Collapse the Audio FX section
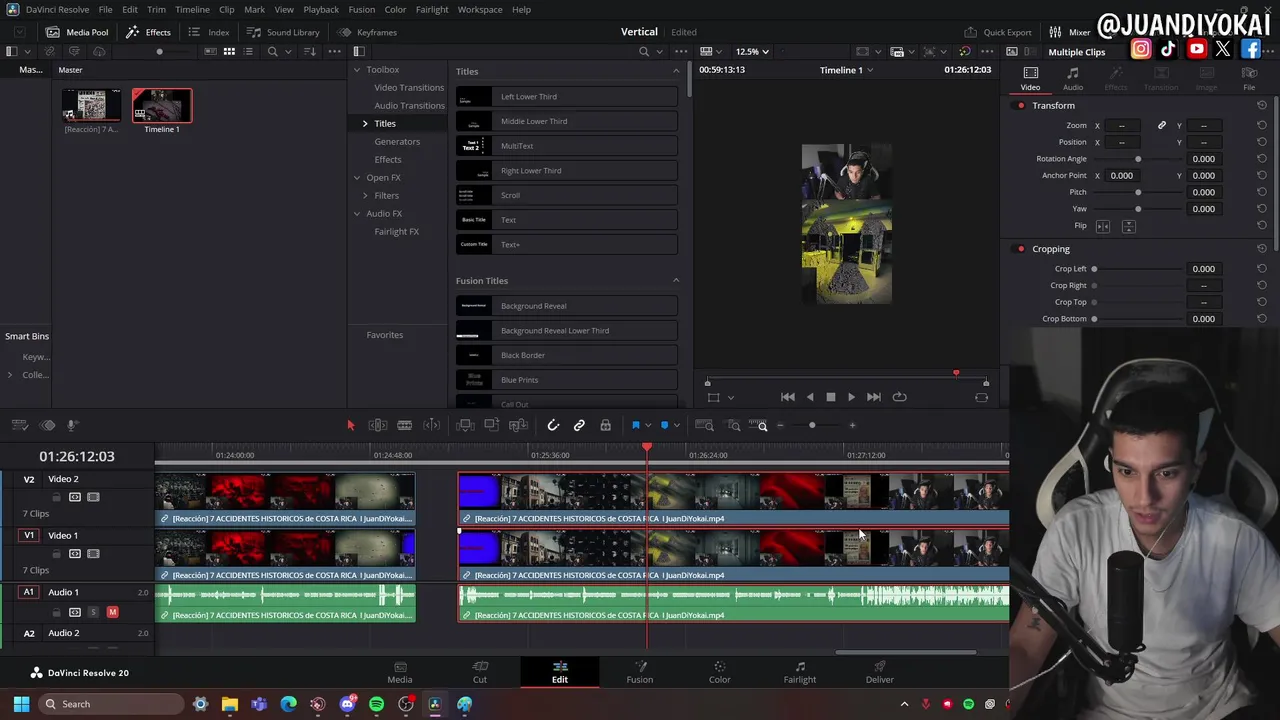 (x=357, y=214)
